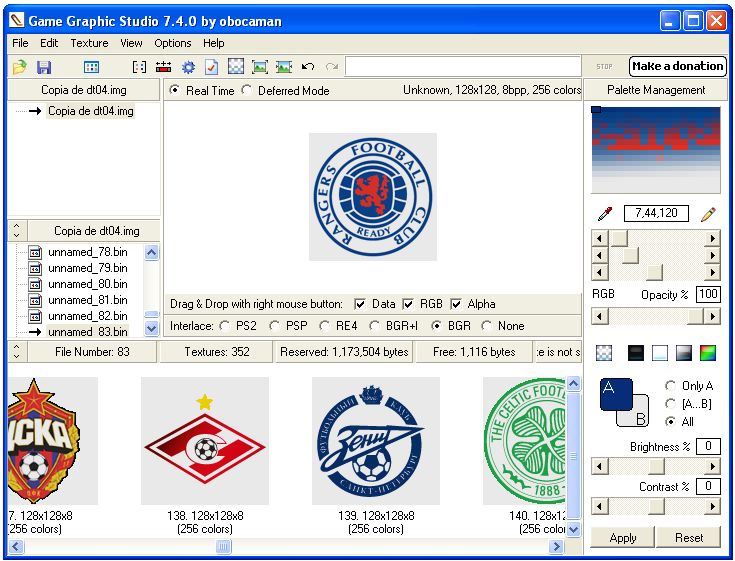Click color swatch A in palette panel
Image resolution: width=735 pixels, height=561 pixels.
pos(616,394)
